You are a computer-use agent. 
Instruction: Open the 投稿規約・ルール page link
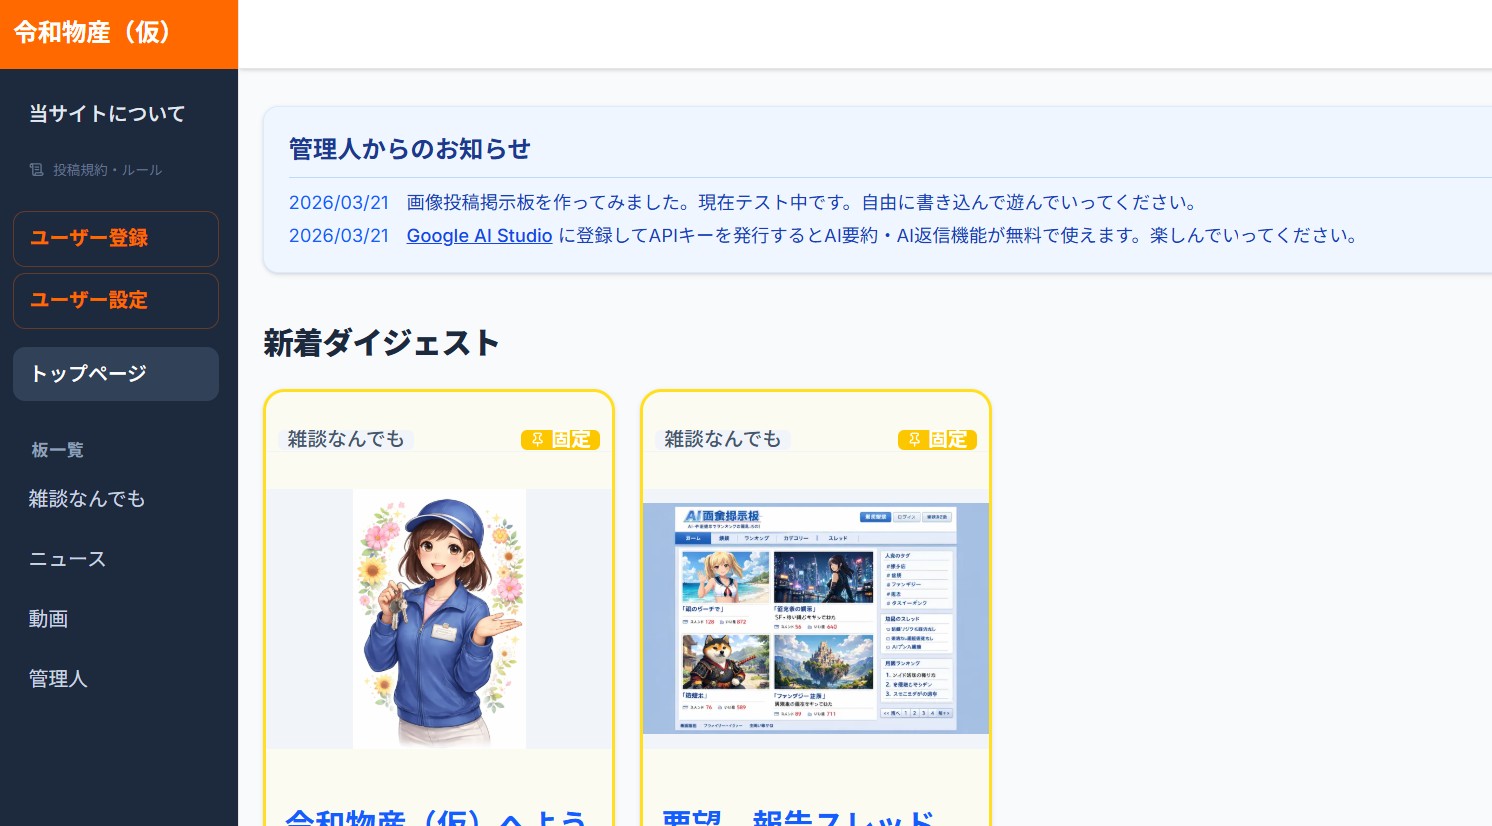click(107, 170)
